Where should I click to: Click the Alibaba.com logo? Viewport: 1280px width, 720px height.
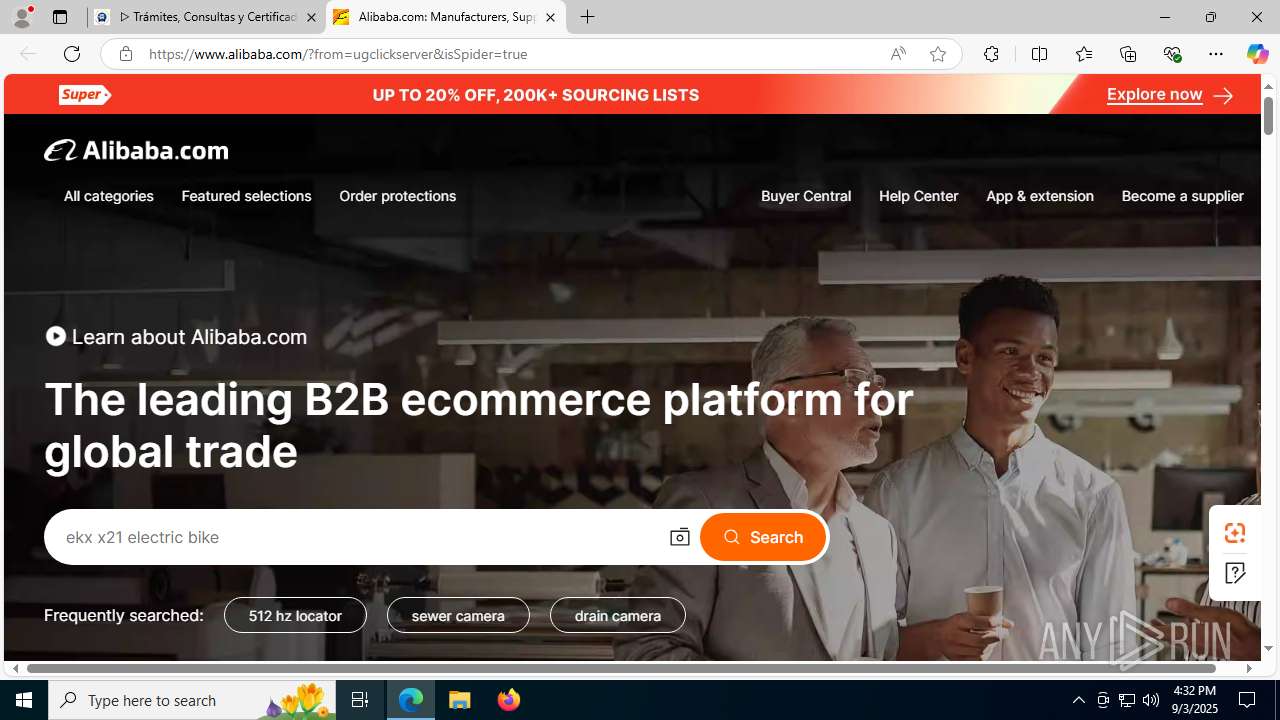click(x=136, y=150)
